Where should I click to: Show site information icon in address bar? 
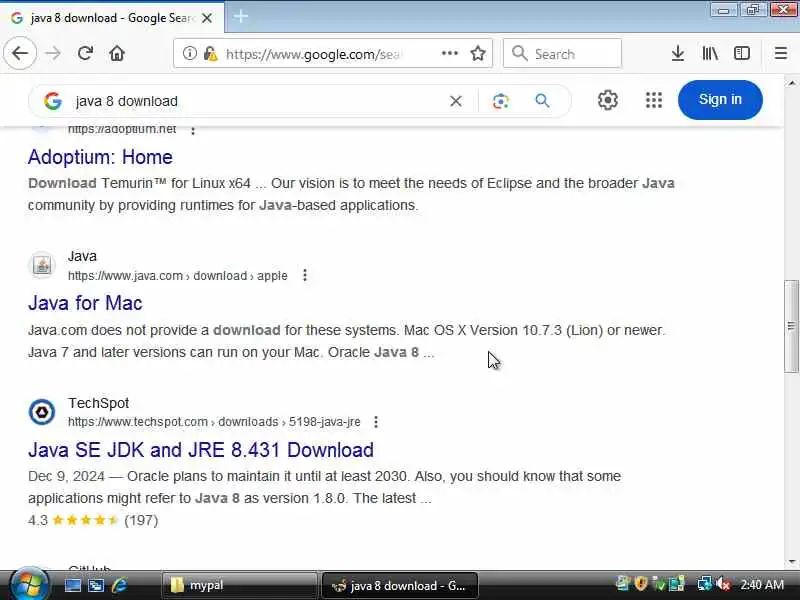coord(189,53)
